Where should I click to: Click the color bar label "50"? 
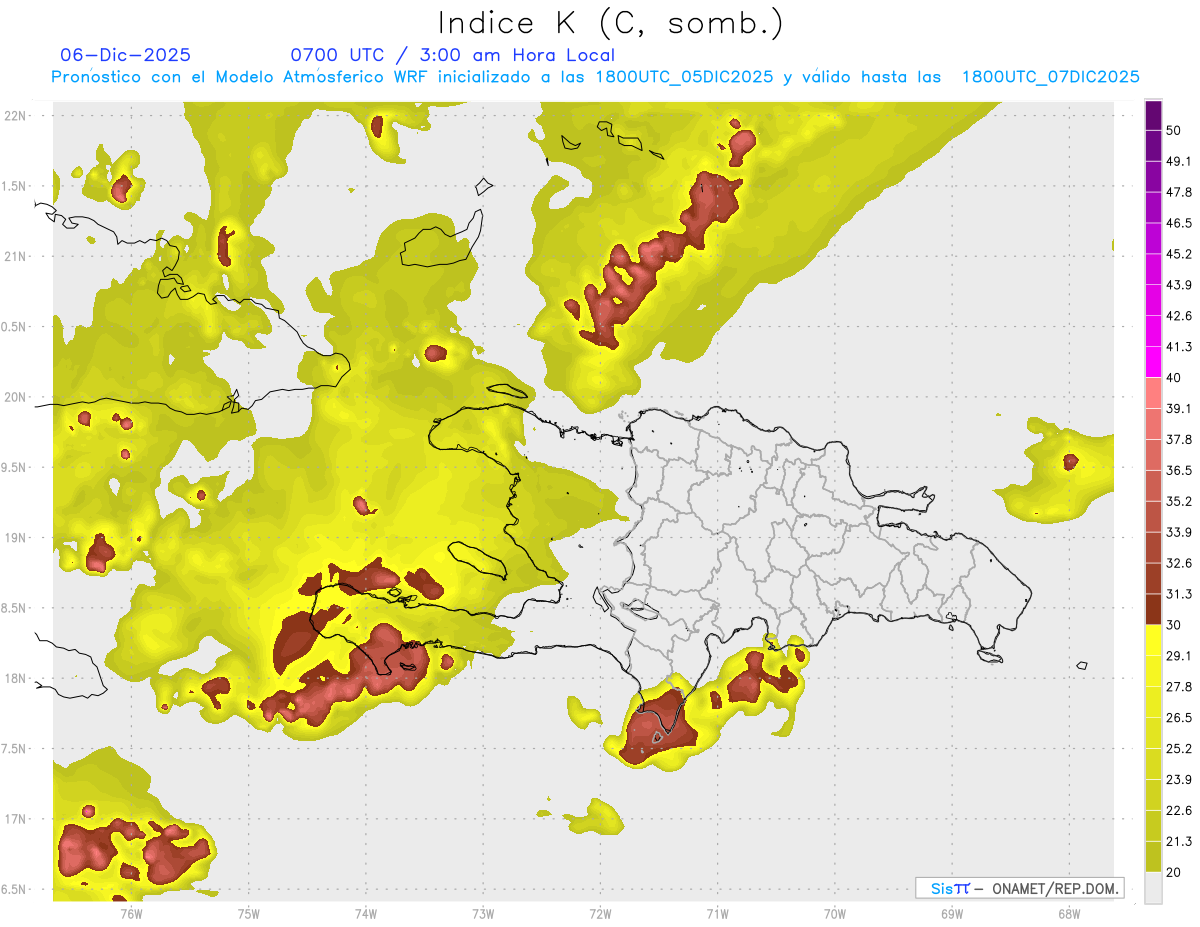pos(1175,131)
